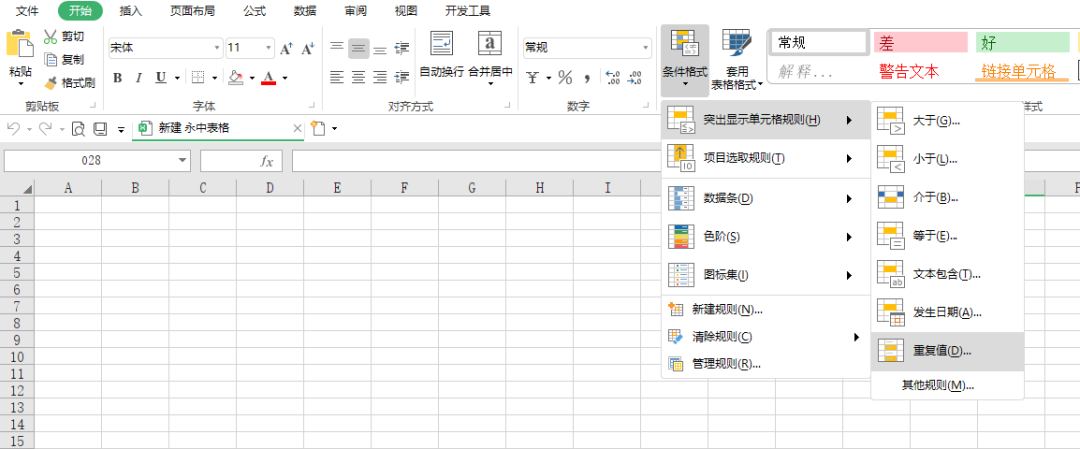This screenshot has width=1080, height=449.
Task: Toggle underline formatting
Action: [x=161, y=78]
